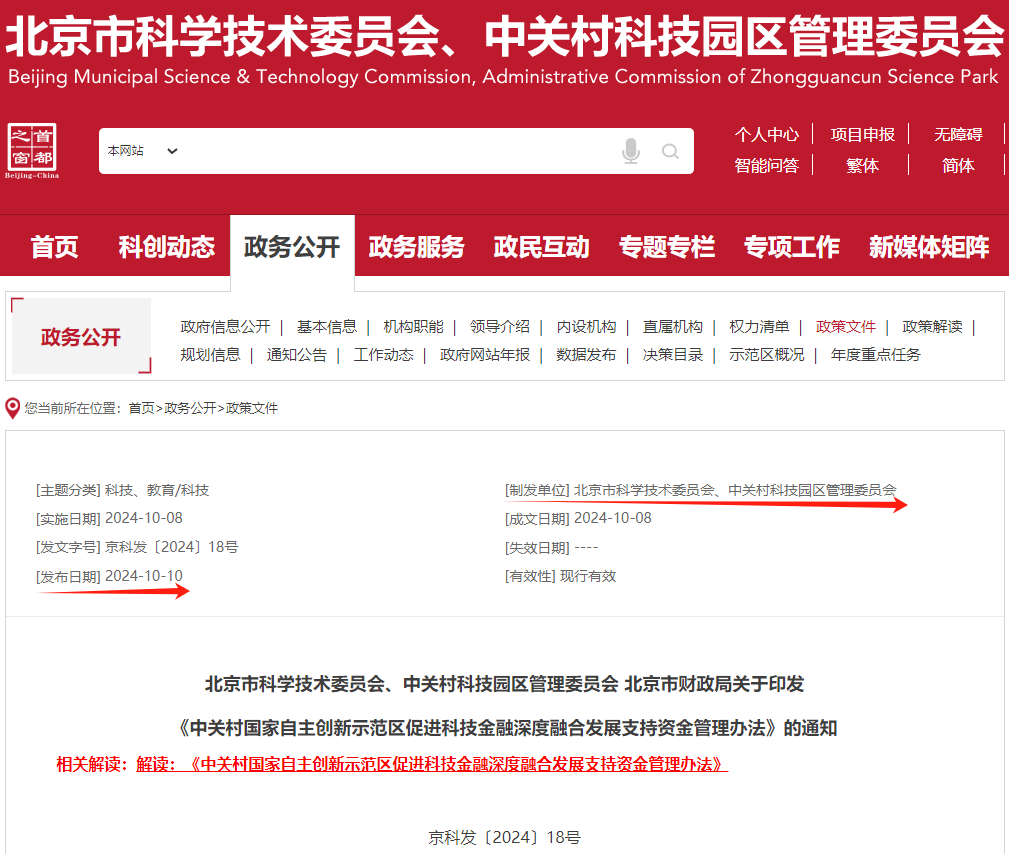
Task: Switch display to 繁体 traditional Chinese
Action: click(862, 164)
